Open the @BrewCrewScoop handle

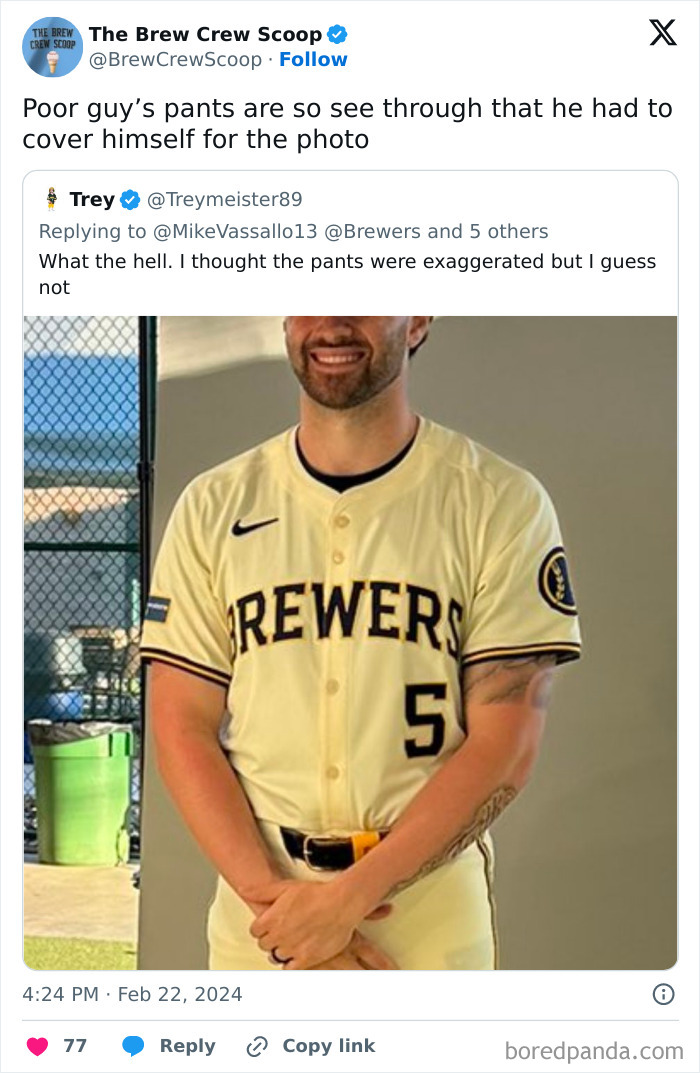pyautogui.click(x=176, y=61)
